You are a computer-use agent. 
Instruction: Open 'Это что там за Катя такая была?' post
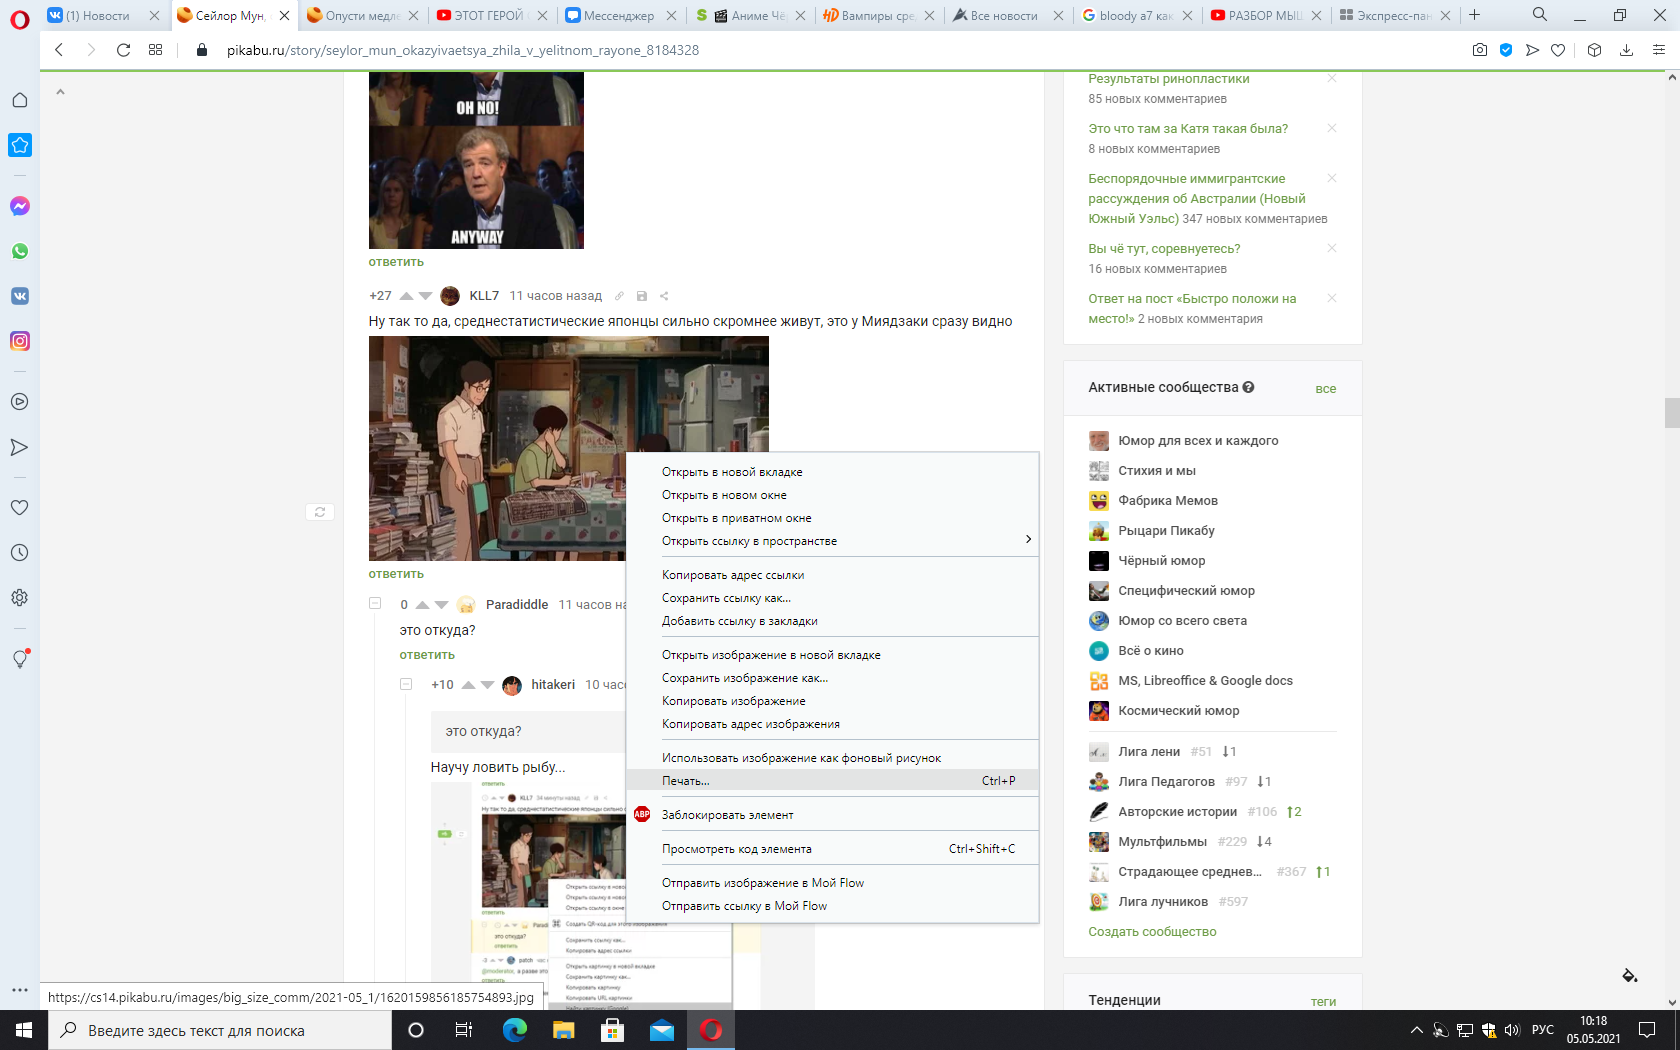click(1188, 129)
